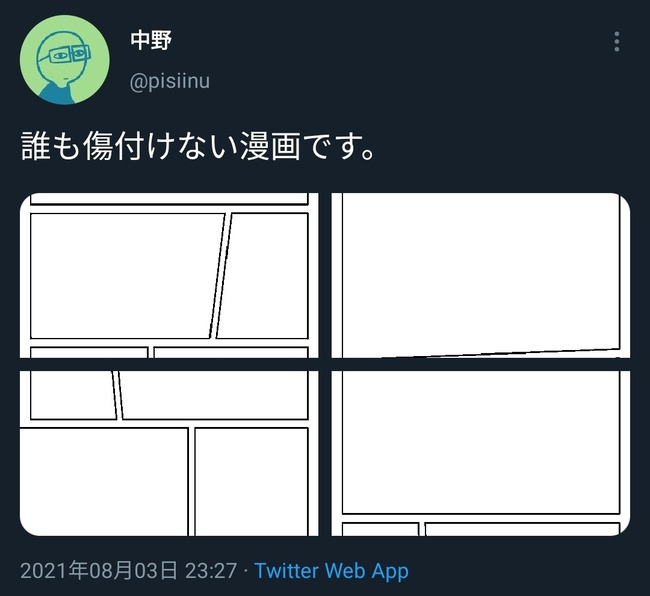Open the bottom-right blank manga page image
The height and width of the screenshot is (596, 650).
tap(480, 453)
